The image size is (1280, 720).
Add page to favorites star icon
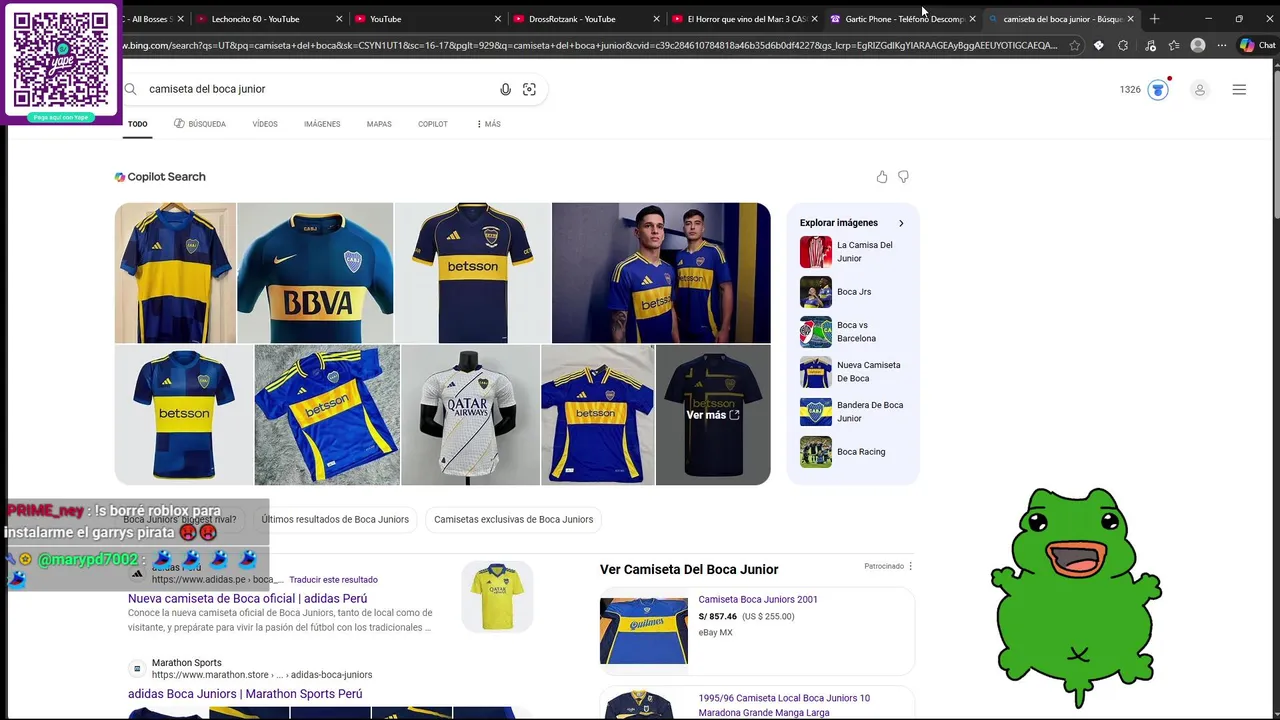coord(1075,45)
